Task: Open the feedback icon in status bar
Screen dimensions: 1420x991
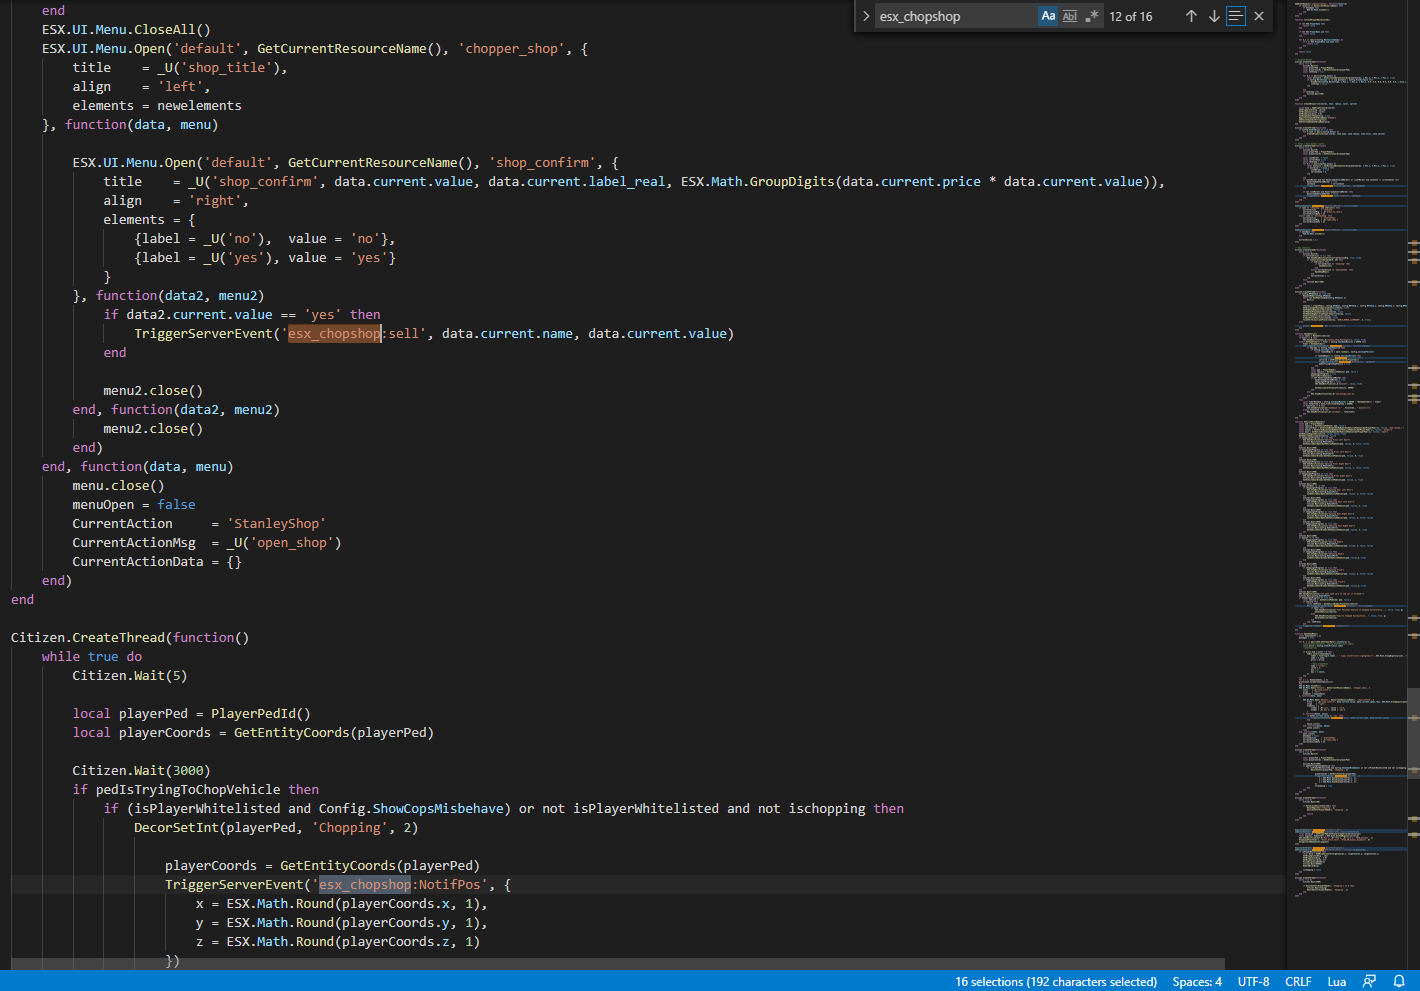Action: pos(1369,981)
